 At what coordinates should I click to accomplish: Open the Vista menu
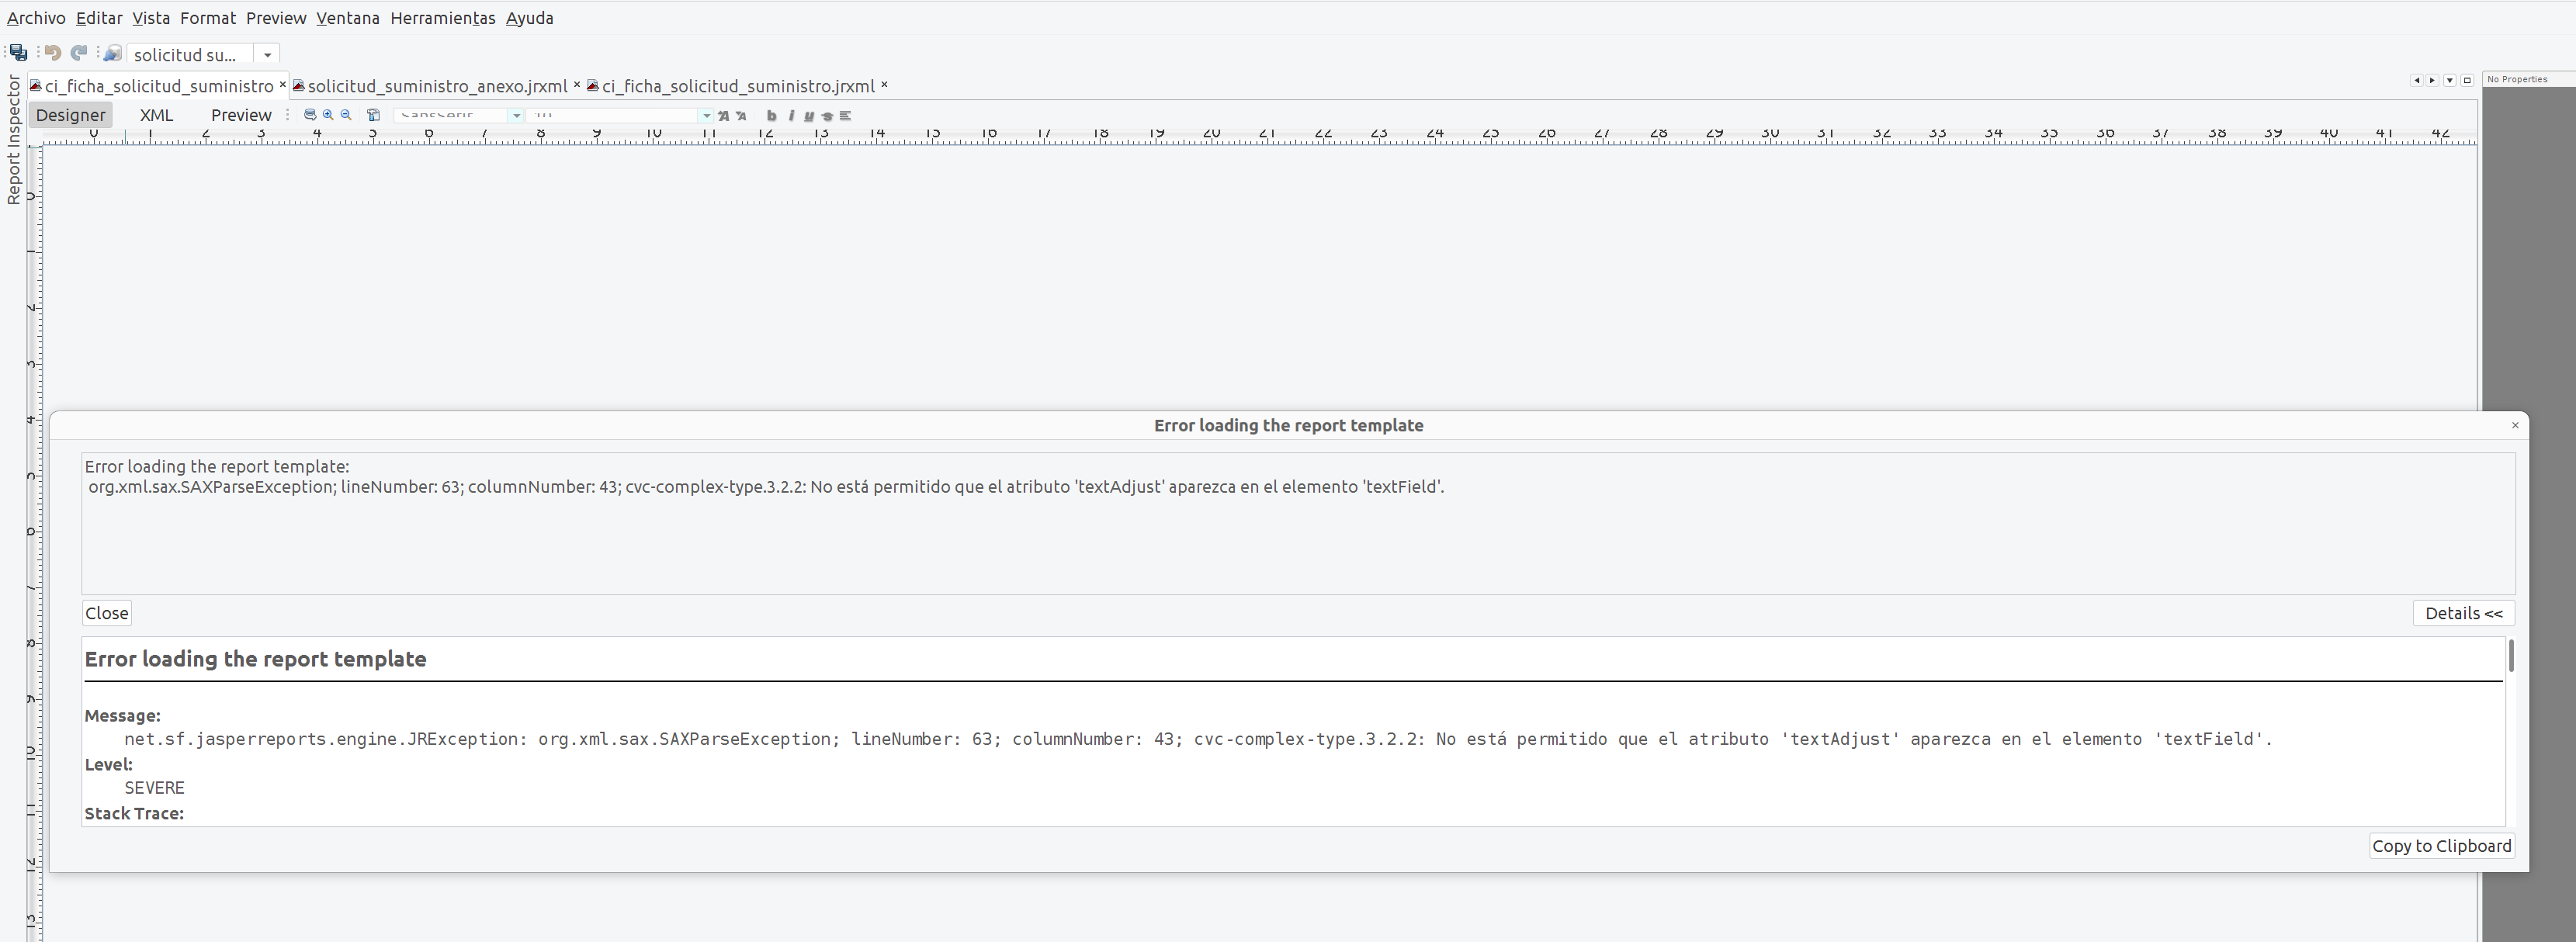pos(151,18)
